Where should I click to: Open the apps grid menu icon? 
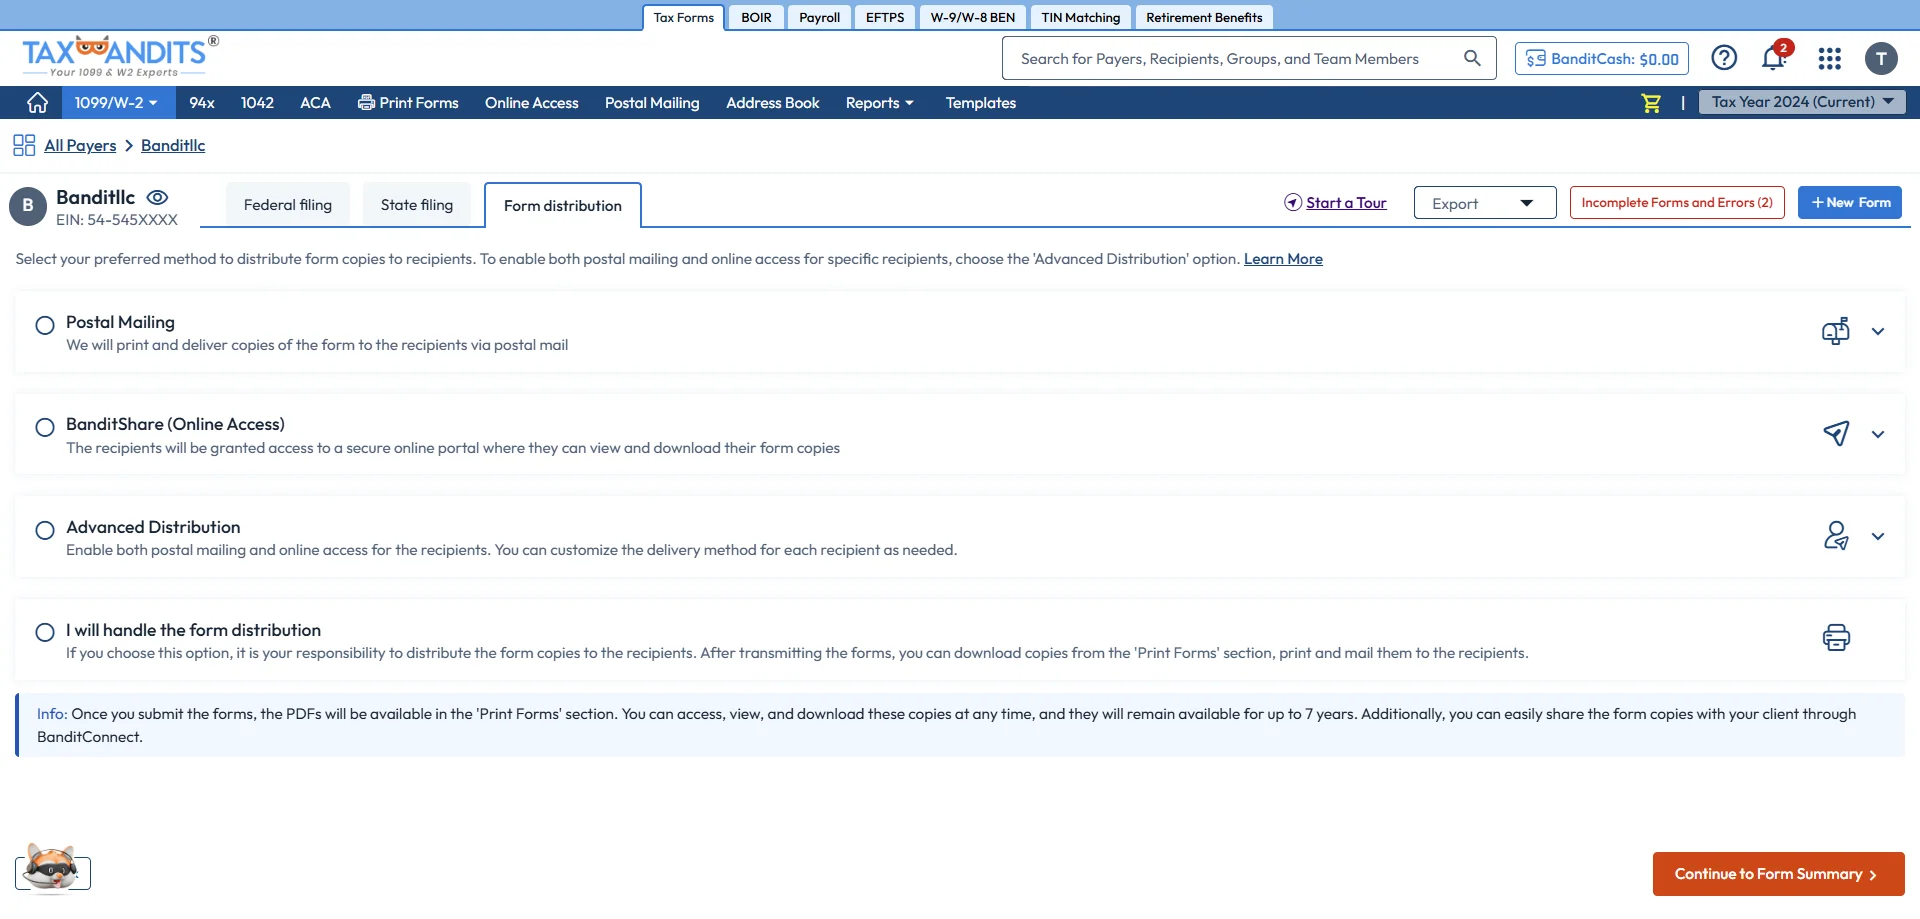(x=1830, y=59)
